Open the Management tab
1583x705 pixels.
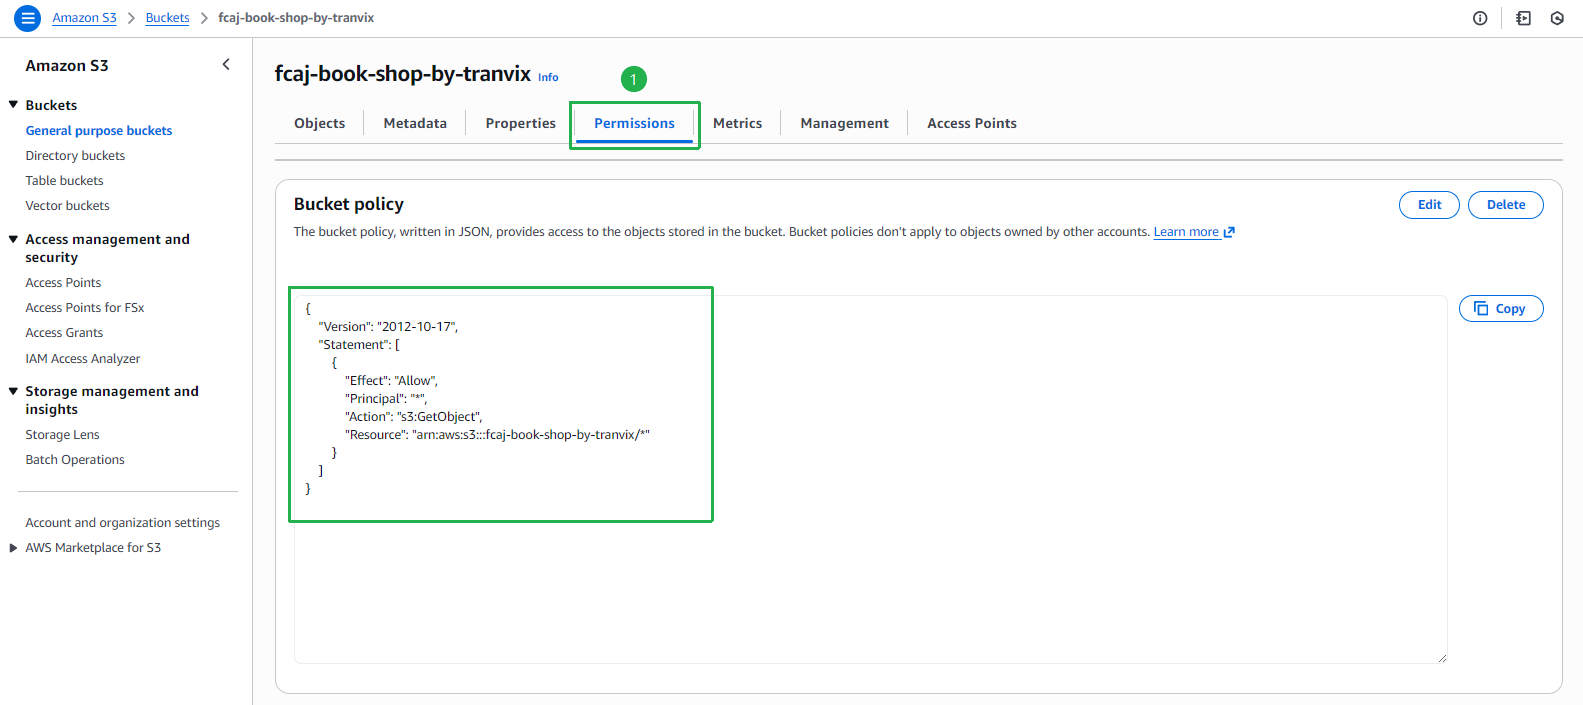(x=844, y=123)
